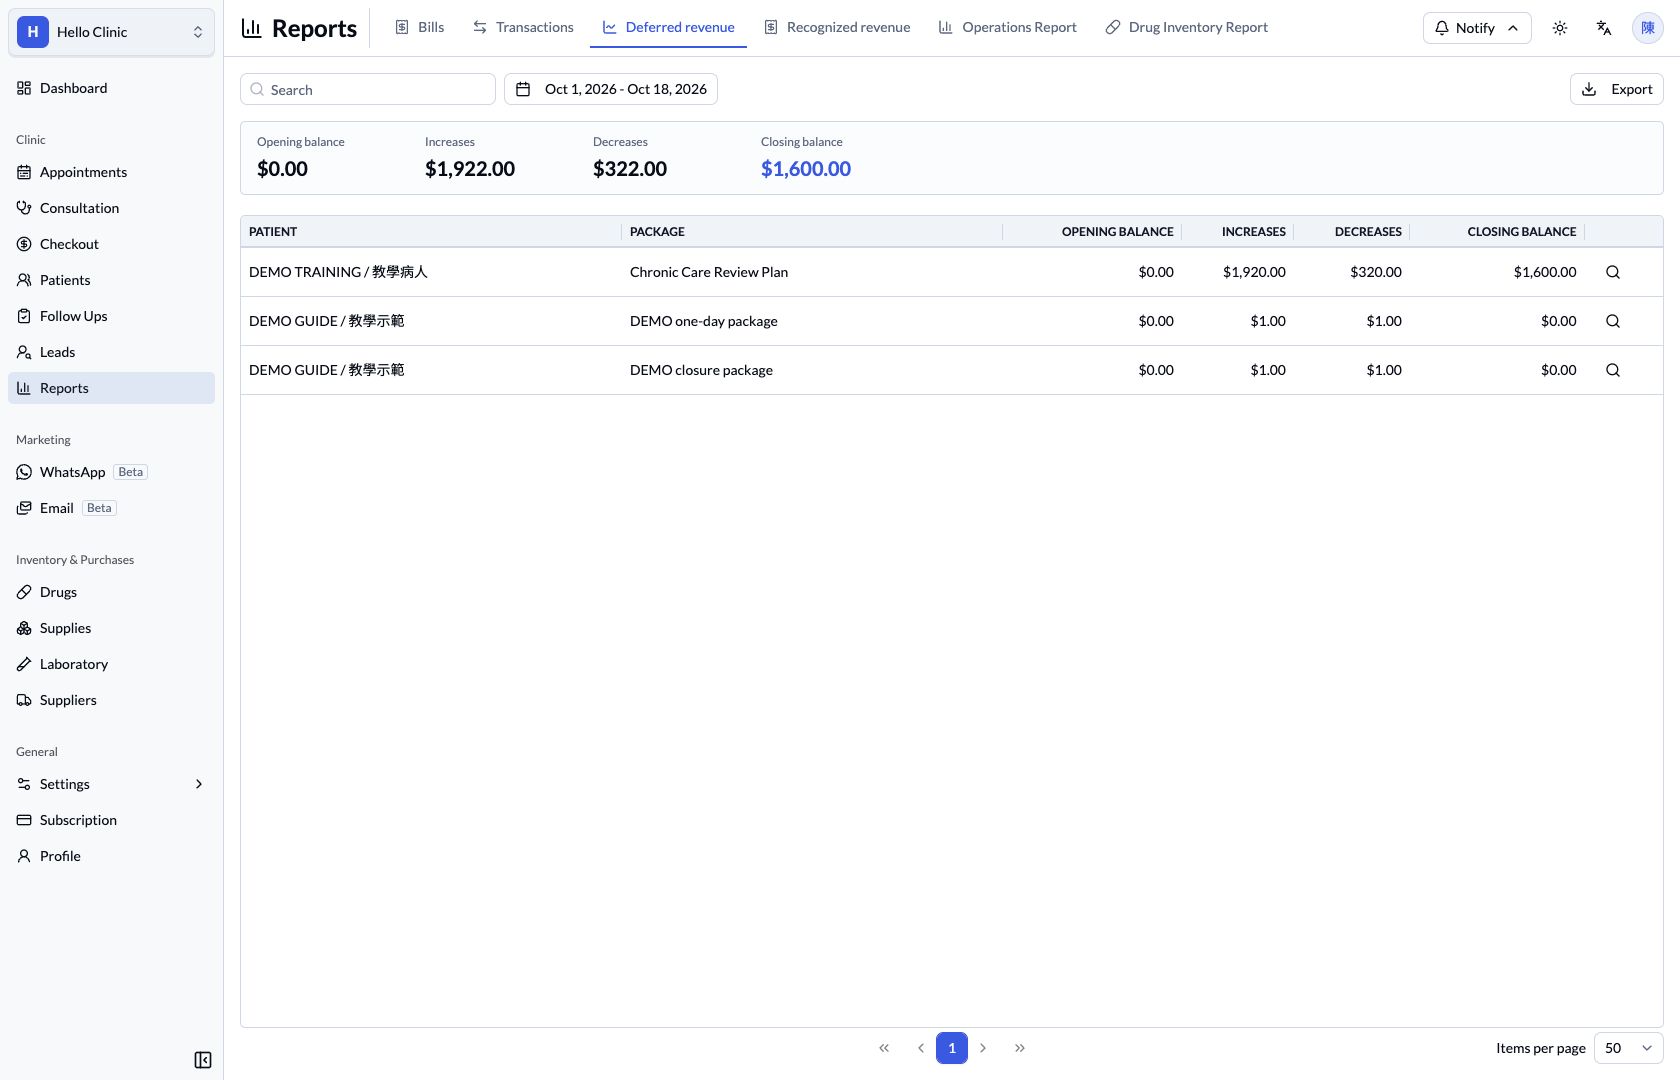The image size is (1680, 1080).
Task: Open Drugs inventory page
Action: pos(111,592)
